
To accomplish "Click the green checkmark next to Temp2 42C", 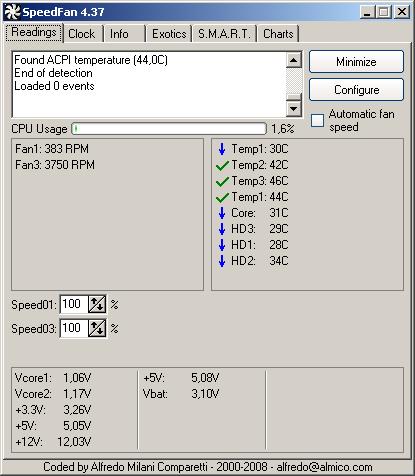I will 222,165.
